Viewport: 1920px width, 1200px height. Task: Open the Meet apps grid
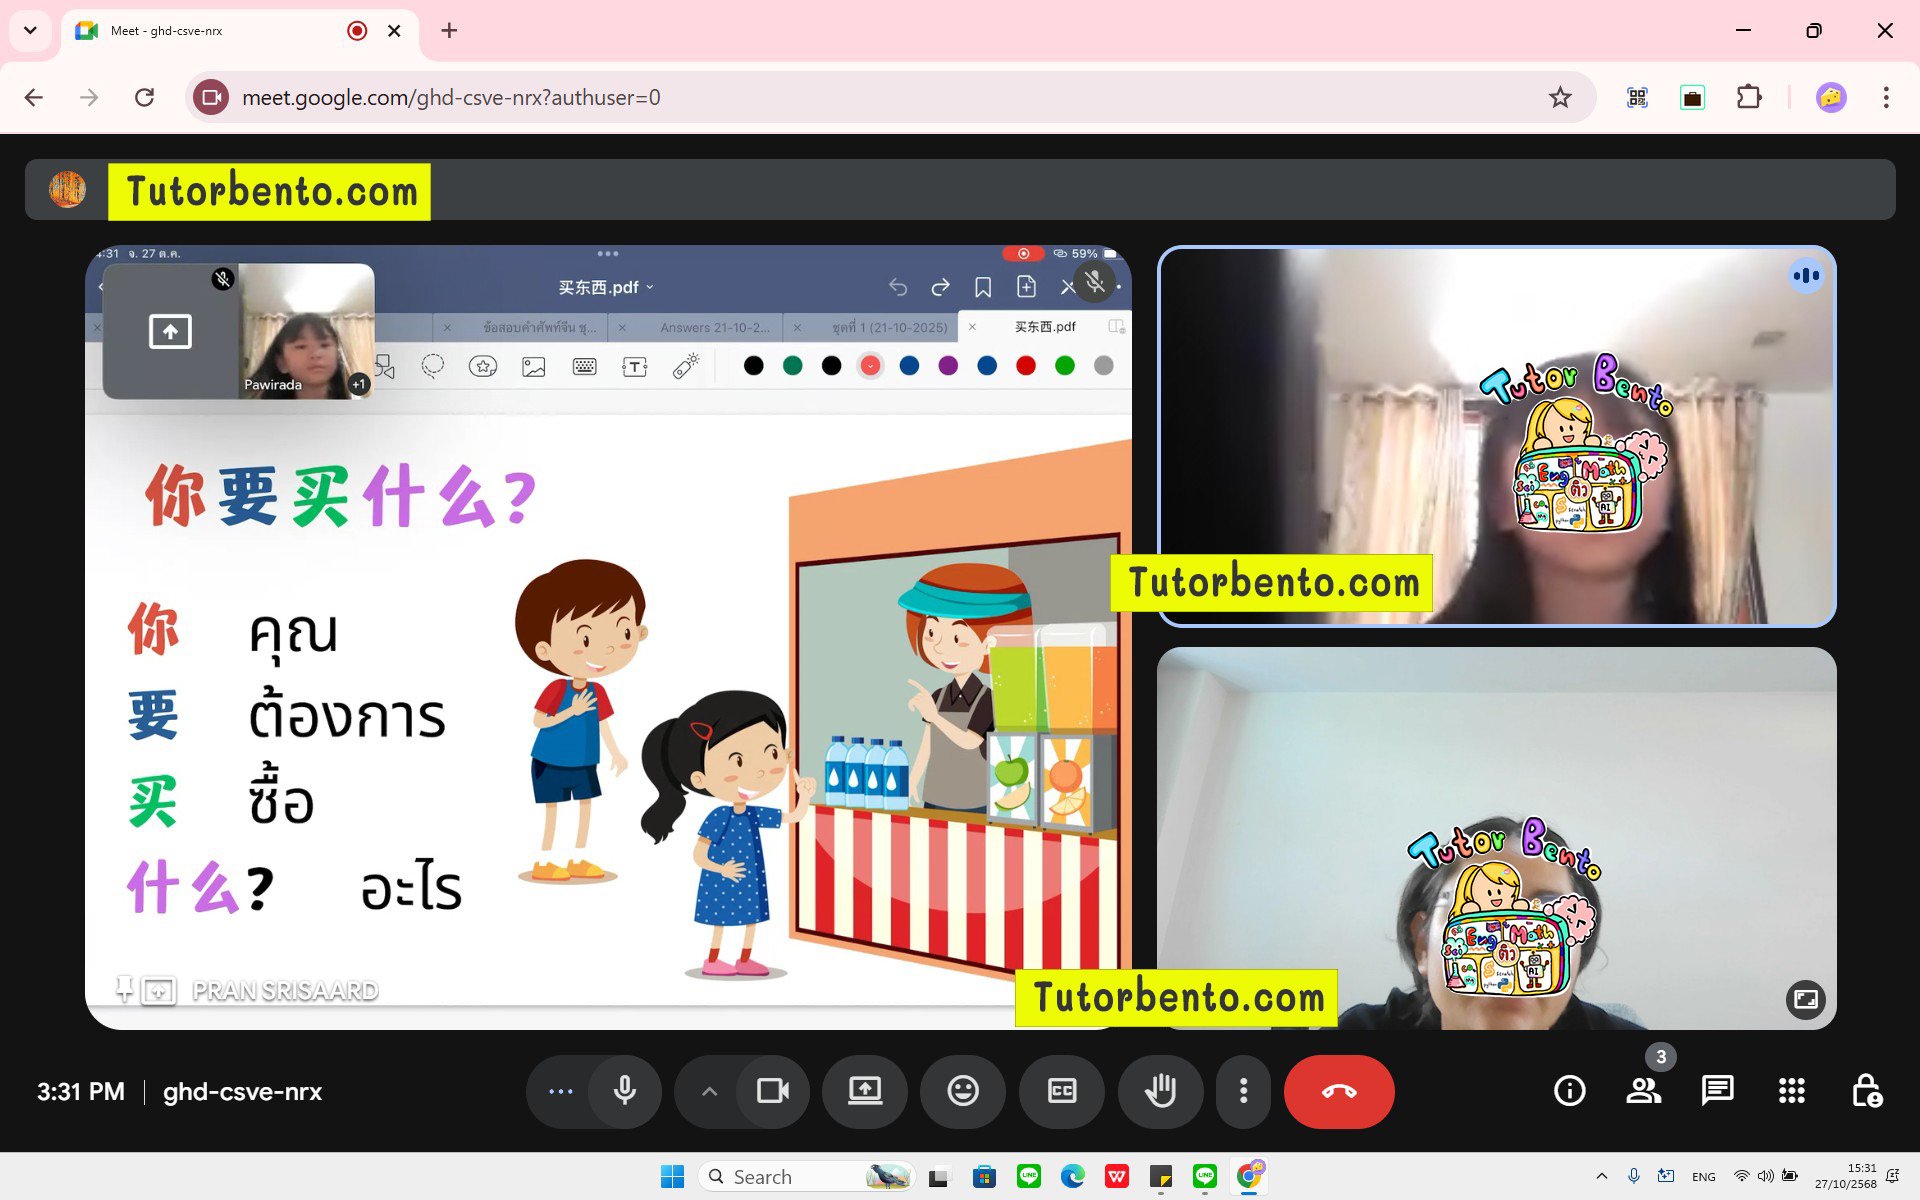[1792, 1091]
